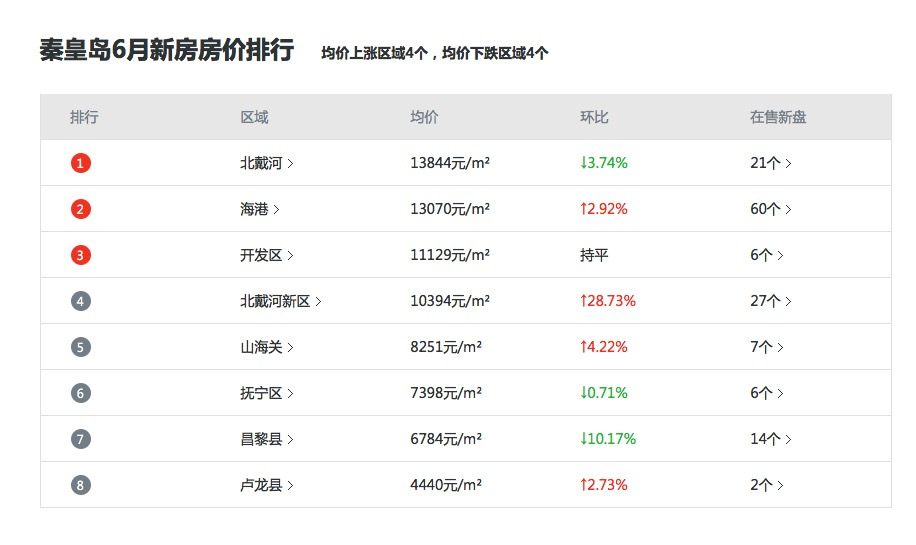This screenshot has height=545, width=916.
Task: Select the 山海关 district
Action: click(266, 347)
